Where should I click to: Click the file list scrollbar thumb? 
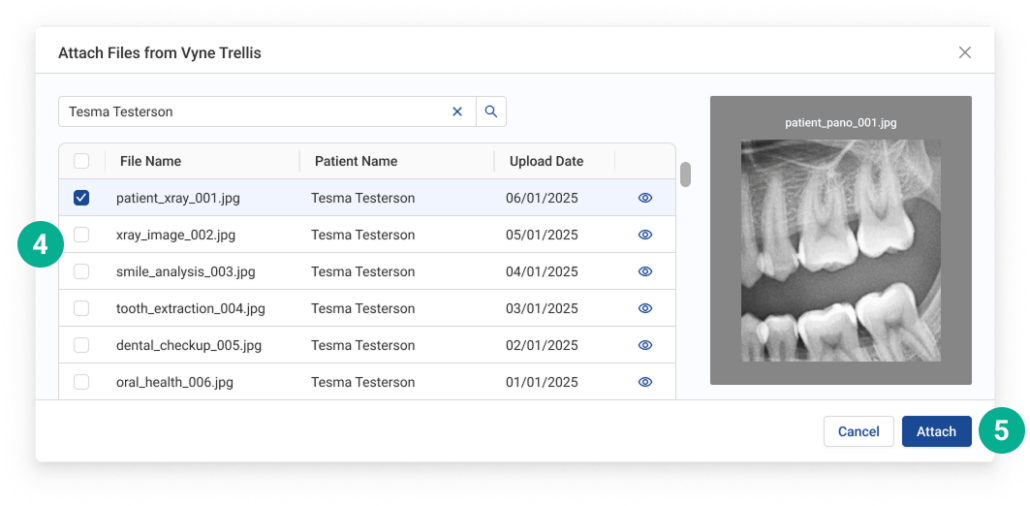coord(685,174)
